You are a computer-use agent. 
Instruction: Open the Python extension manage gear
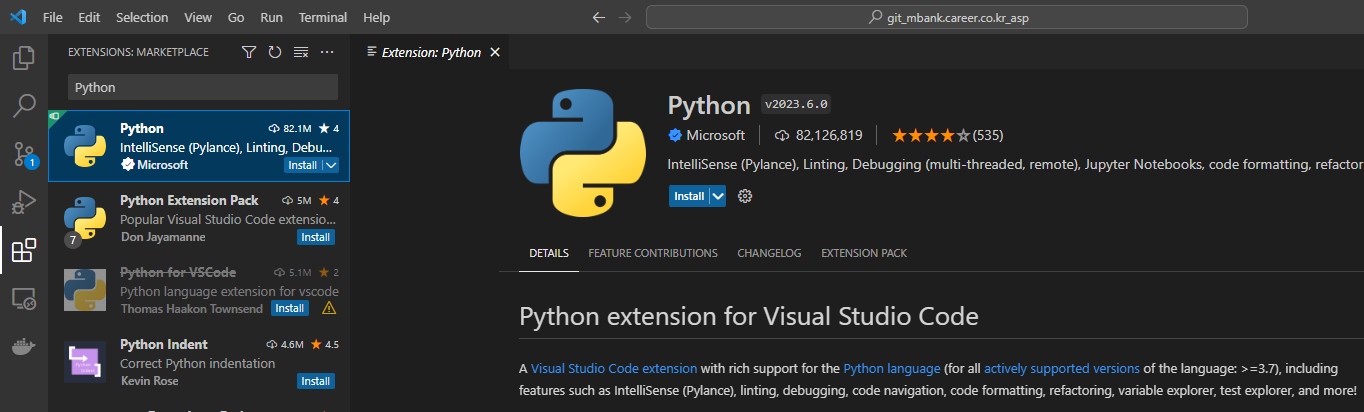(x=744, y=196)
